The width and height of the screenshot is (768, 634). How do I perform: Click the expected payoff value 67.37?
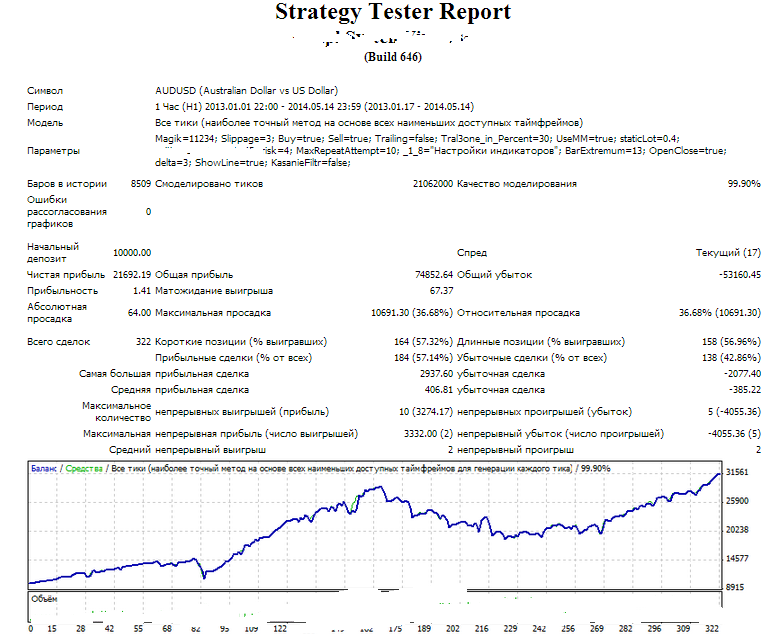pos(441,291)
